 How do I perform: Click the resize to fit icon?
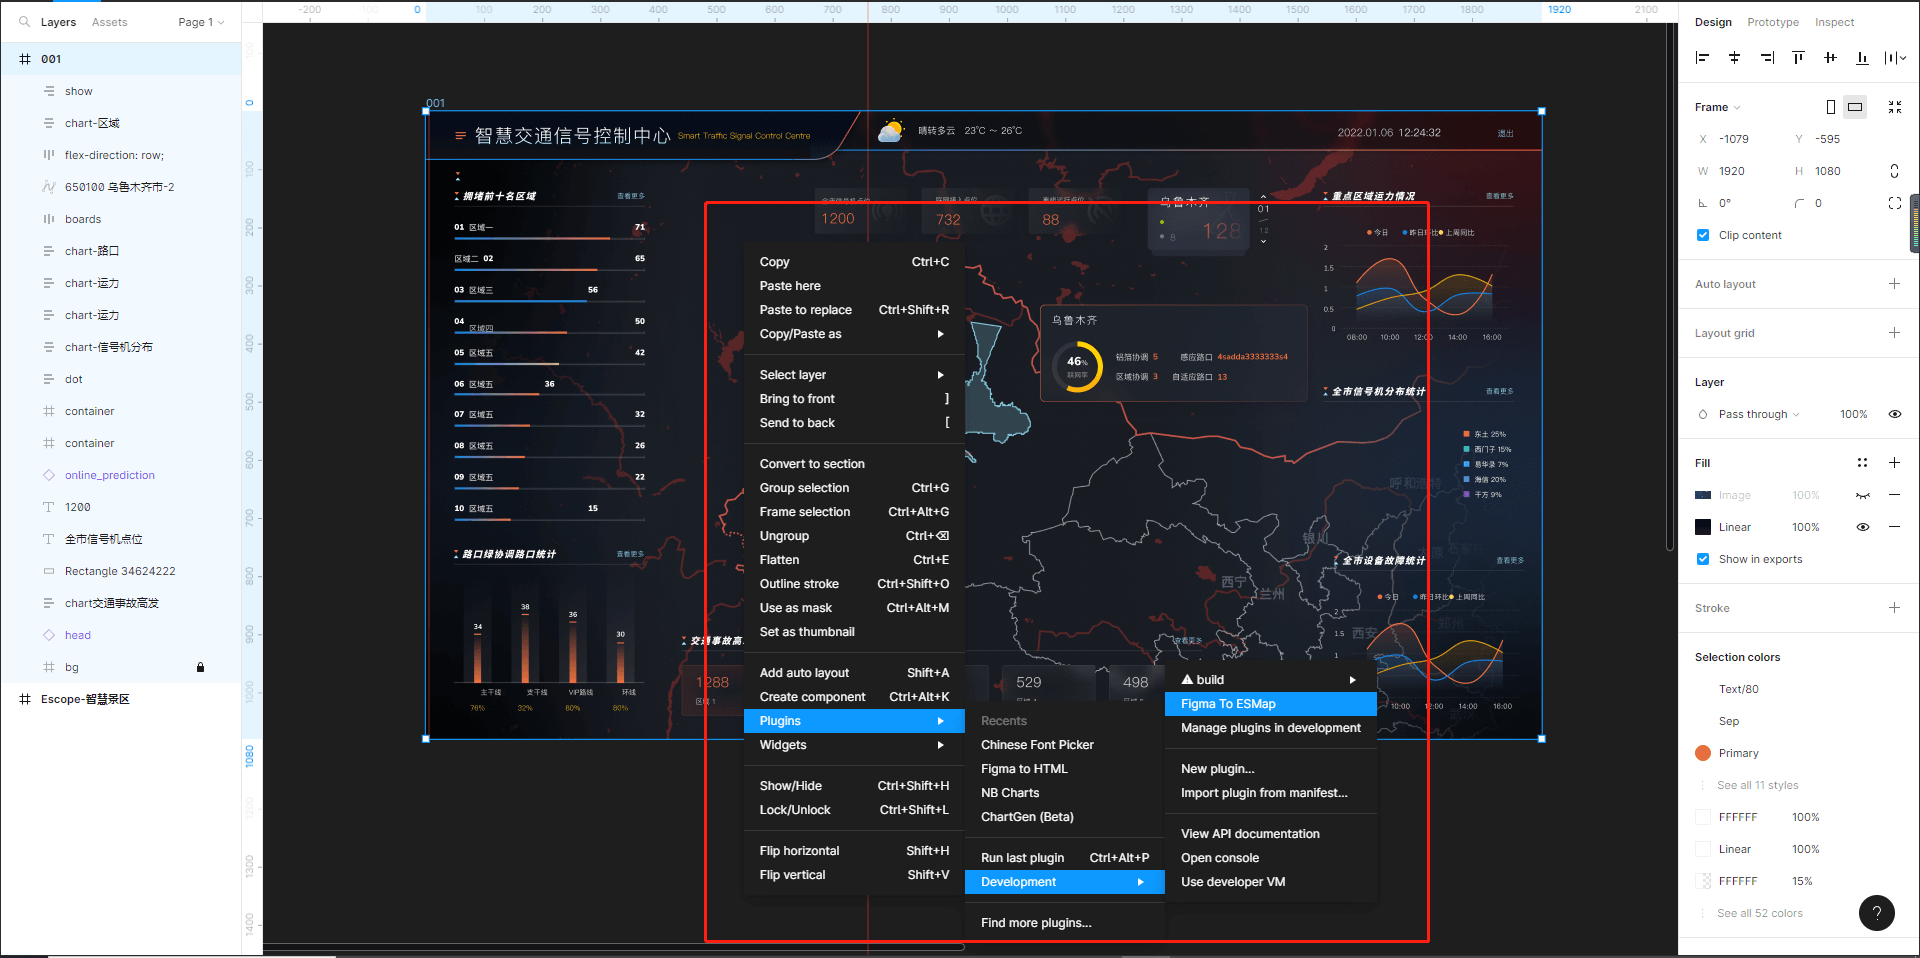tap(1894, 107)
